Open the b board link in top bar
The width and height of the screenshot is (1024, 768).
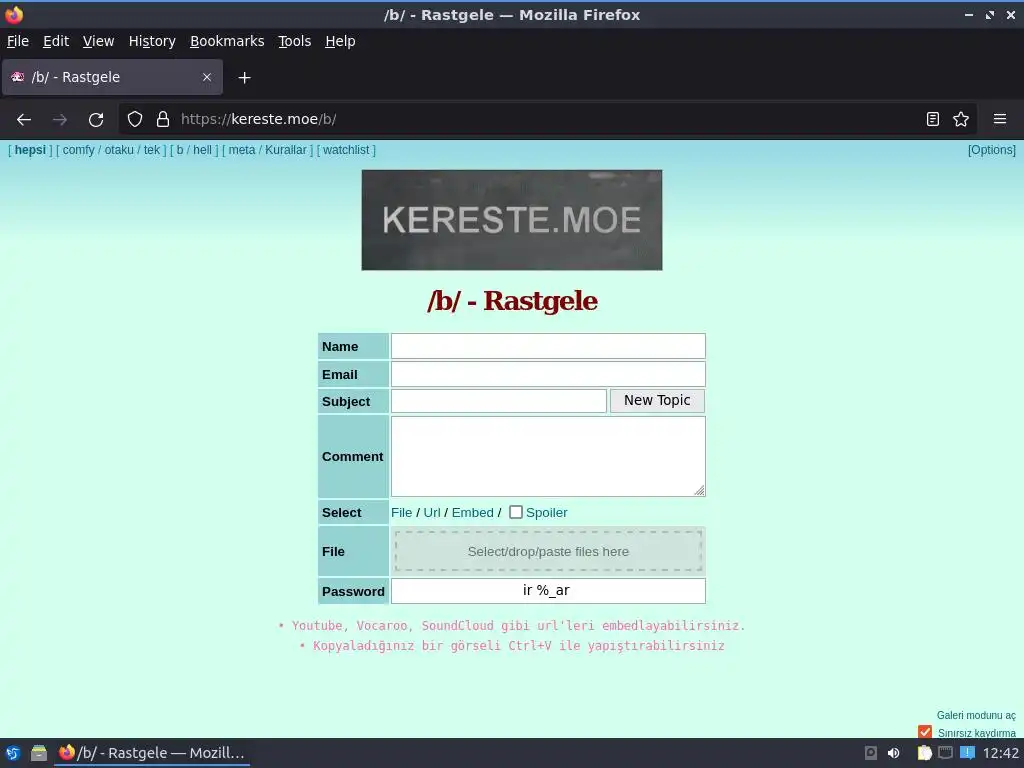tap(180, 150)
